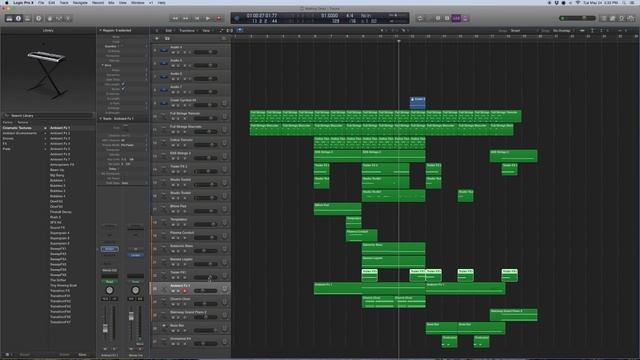Screen dimensions: 640x360
Task: Toggle Show/Hide Flex button
Action: 230,30
